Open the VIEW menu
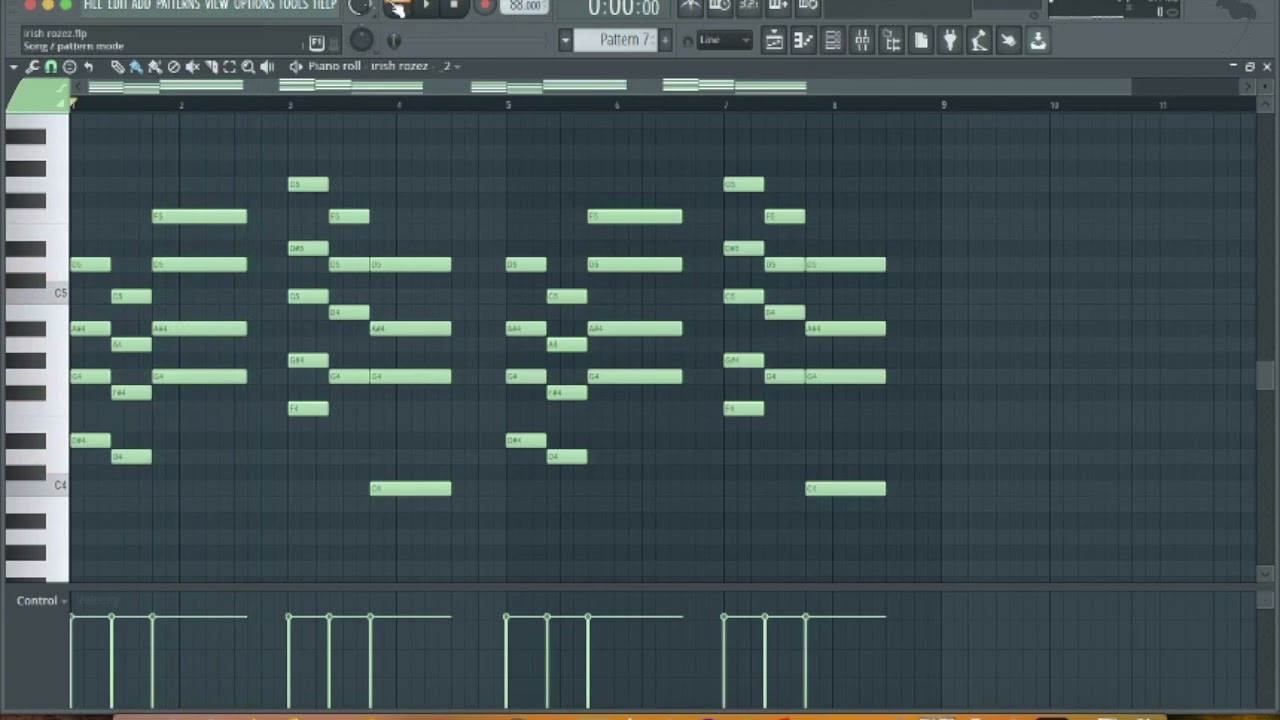This screenshot has width=1280, height=720. [217, 5]
